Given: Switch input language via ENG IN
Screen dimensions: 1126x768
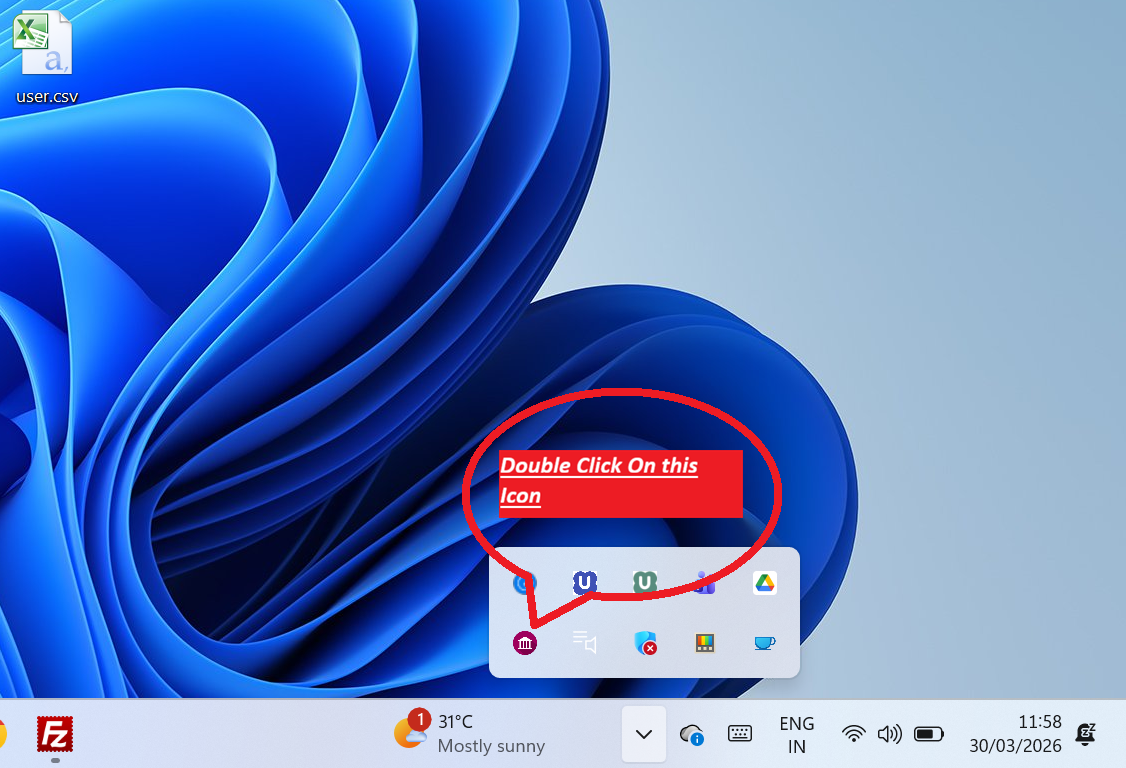Looking at the screenshot, I should (x=797, y=734).
